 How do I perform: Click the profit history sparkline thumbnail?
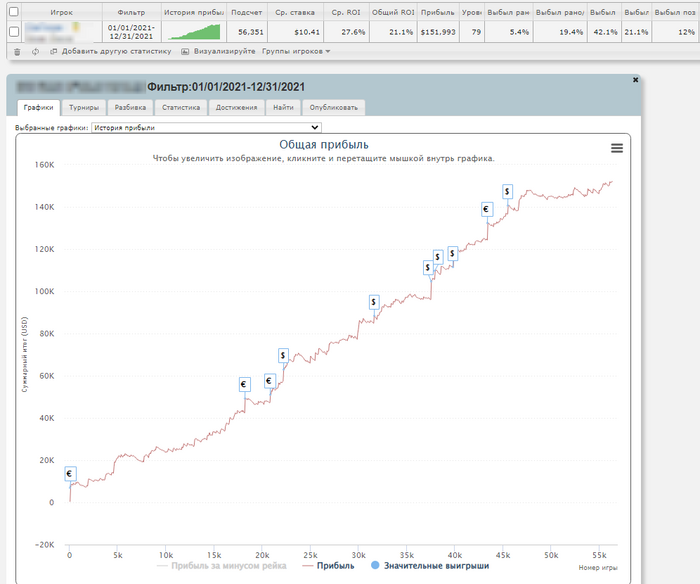coord(193,31)
